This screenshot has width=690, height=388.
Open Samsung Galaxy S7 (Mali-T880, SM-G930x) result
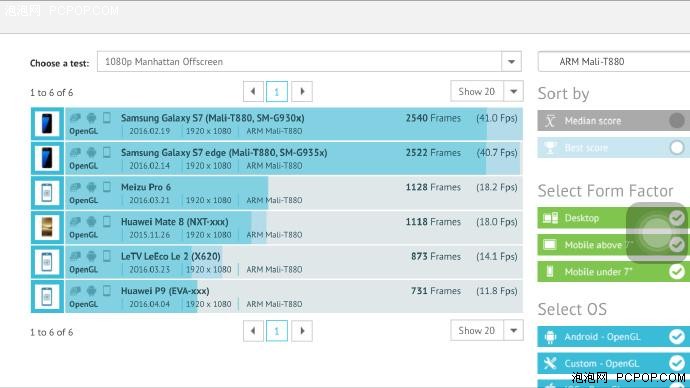click(x=213, y=118)
